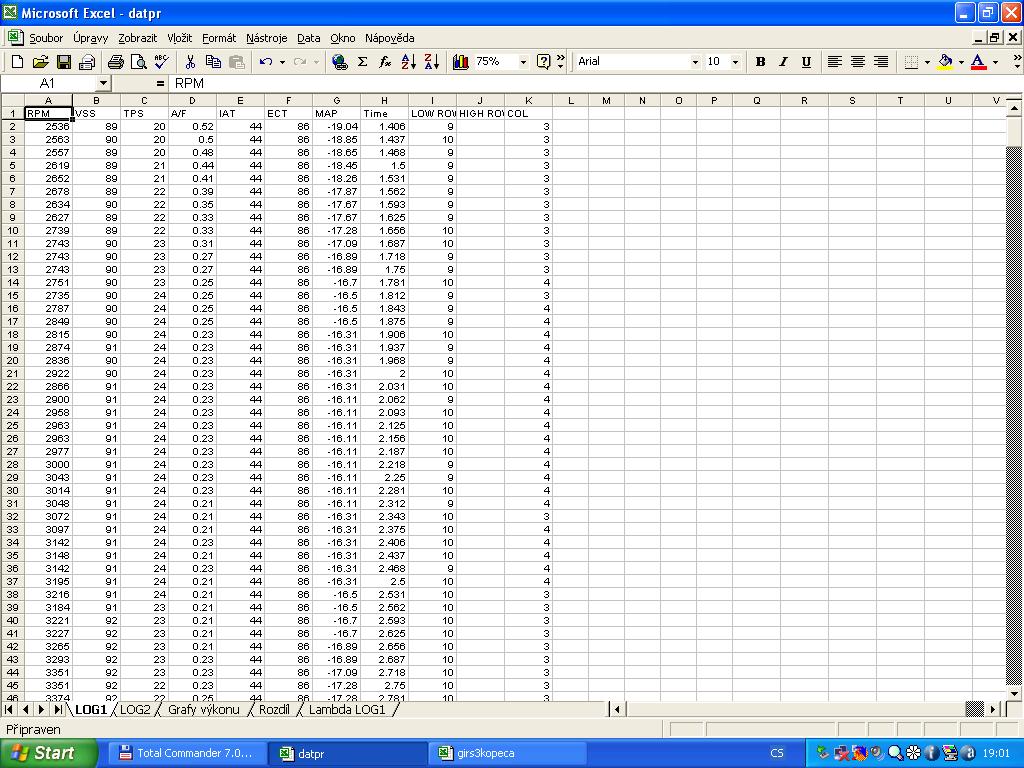
Task: Expand the Arial font name dropdown
Action: [x=695, y=62]
